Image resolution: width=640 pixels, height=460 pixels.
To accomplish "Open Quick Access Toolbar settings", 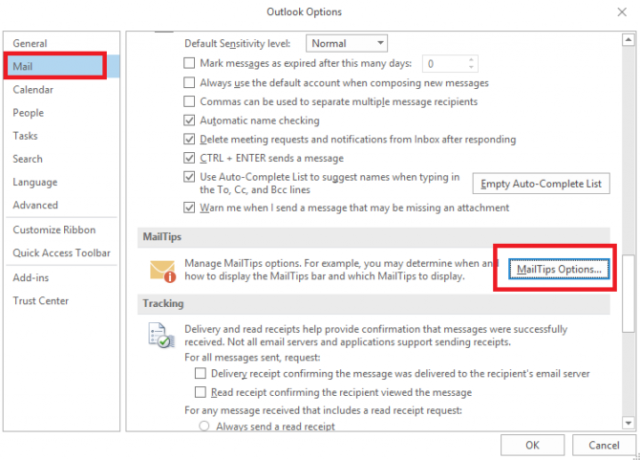I will click(62, 253).
